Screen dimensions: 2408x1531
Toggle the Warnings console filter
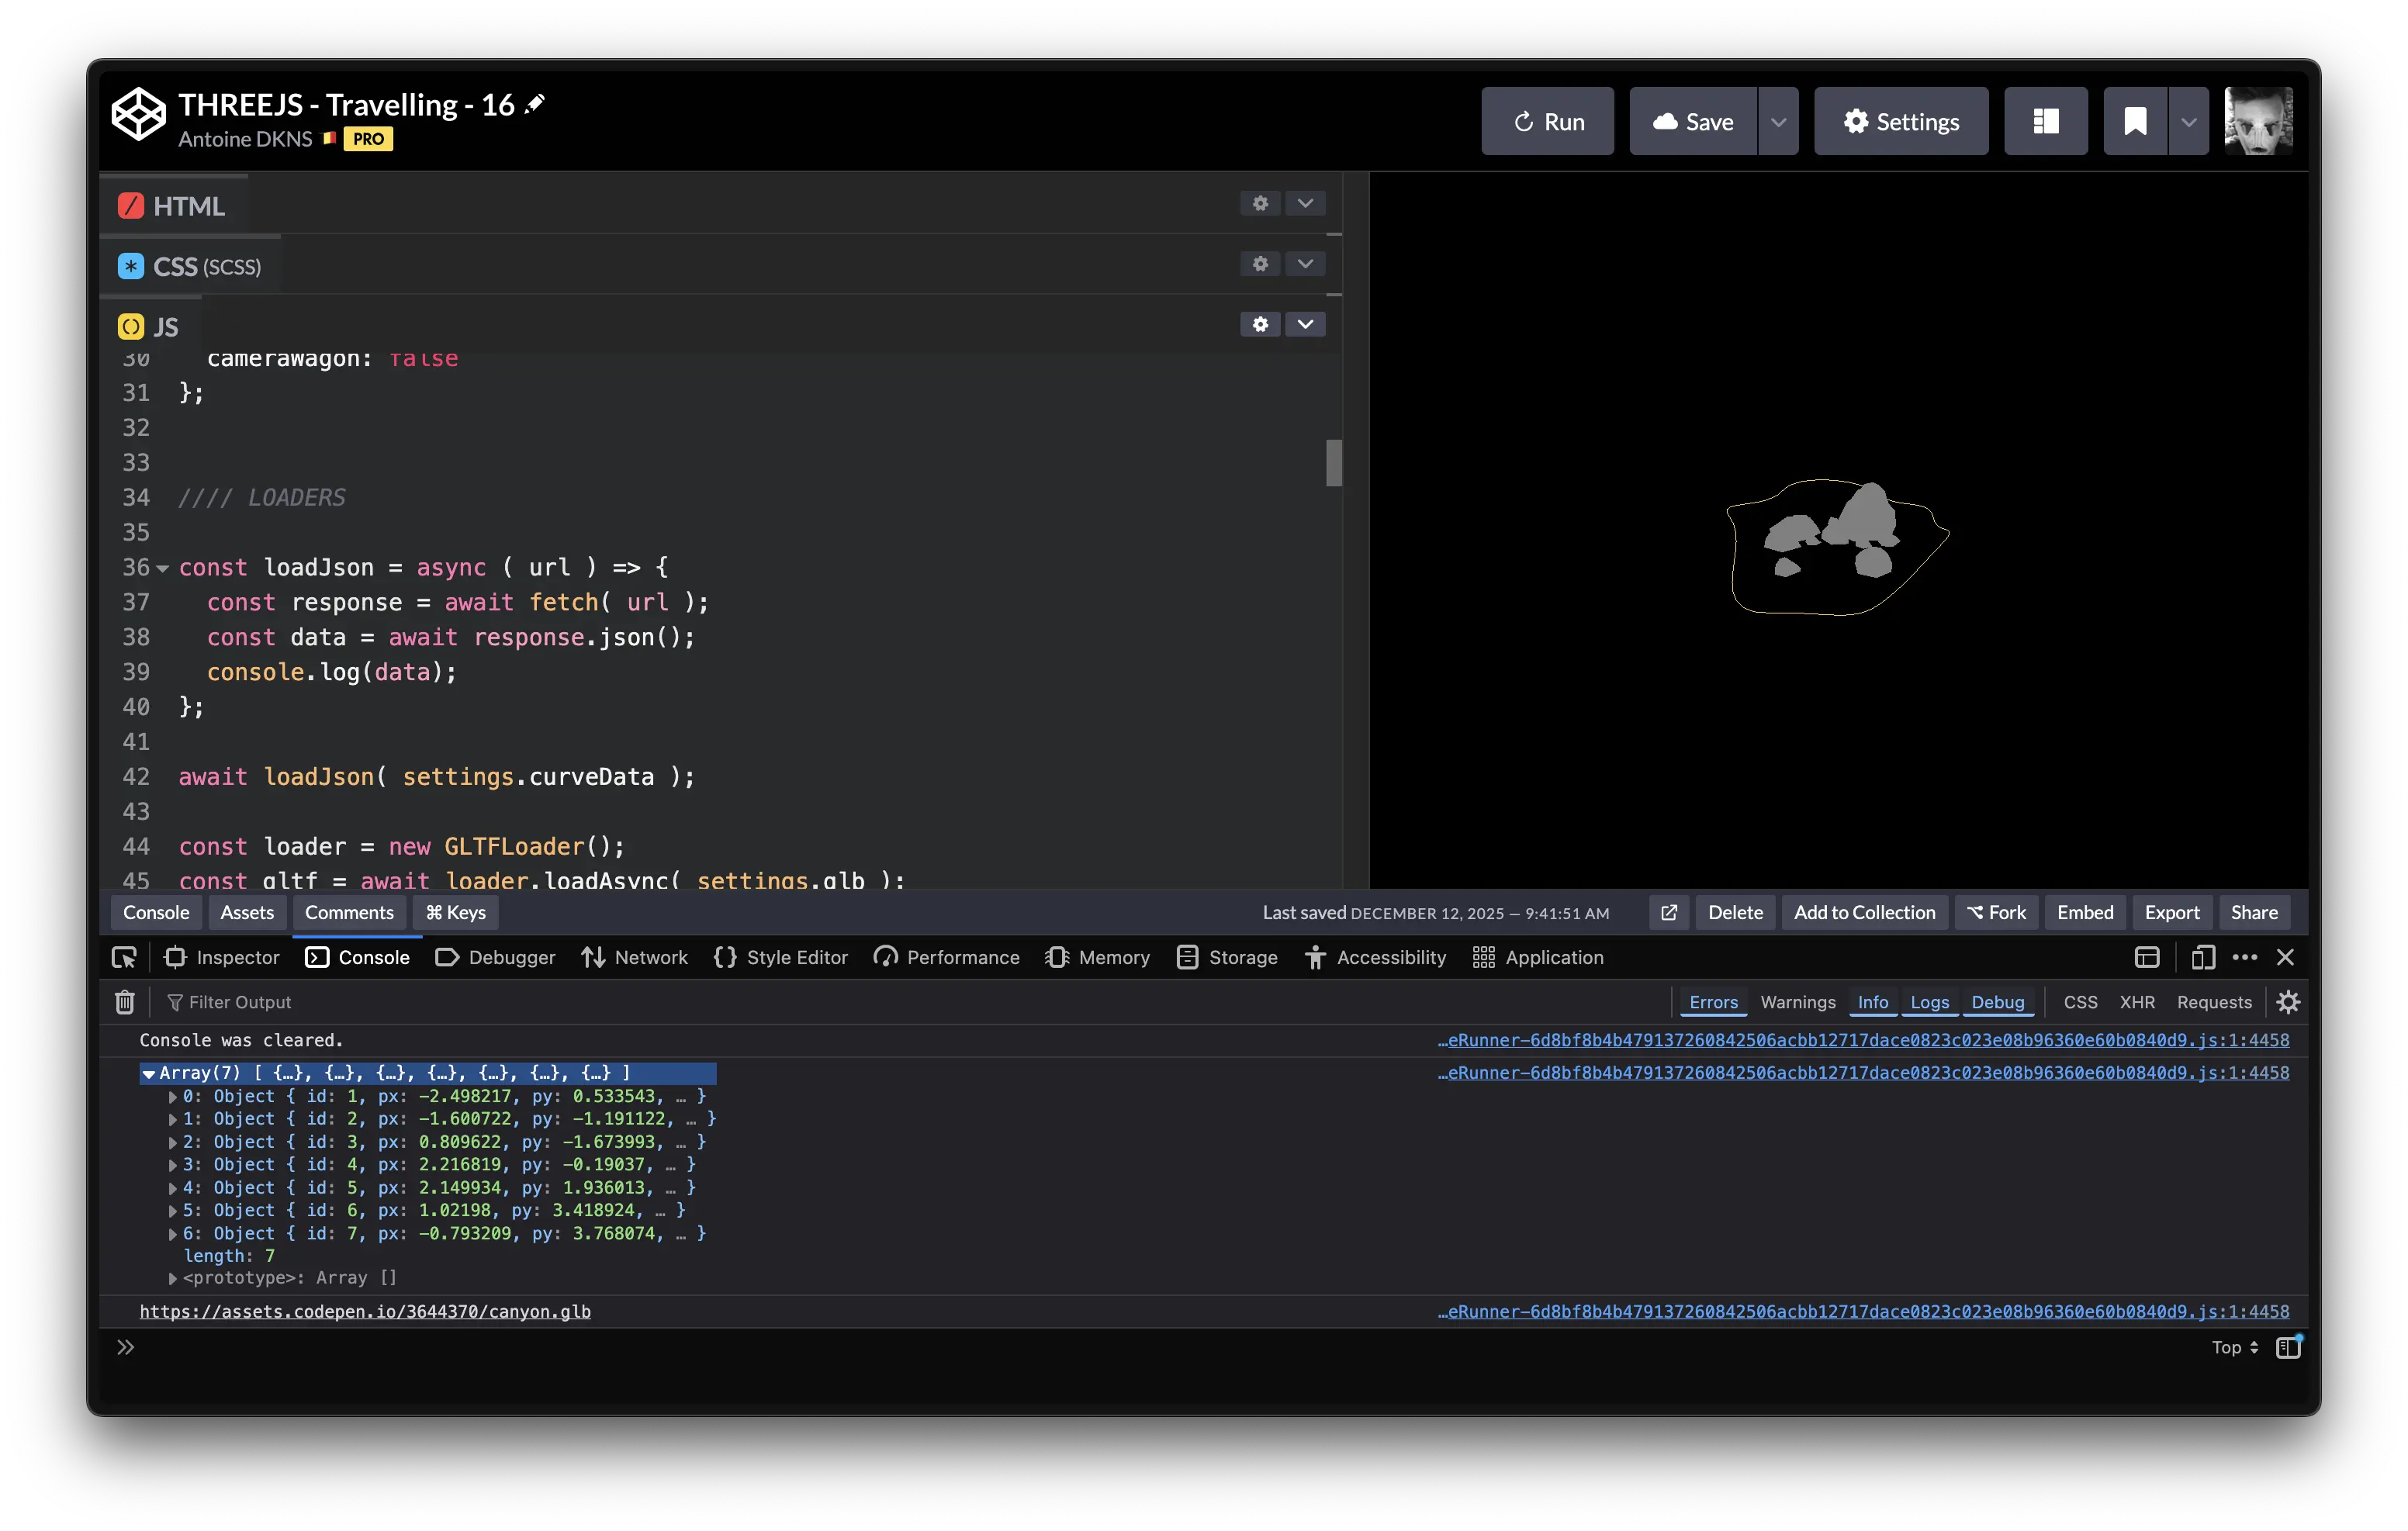pyautogui.click(x=1797, y=1002)
